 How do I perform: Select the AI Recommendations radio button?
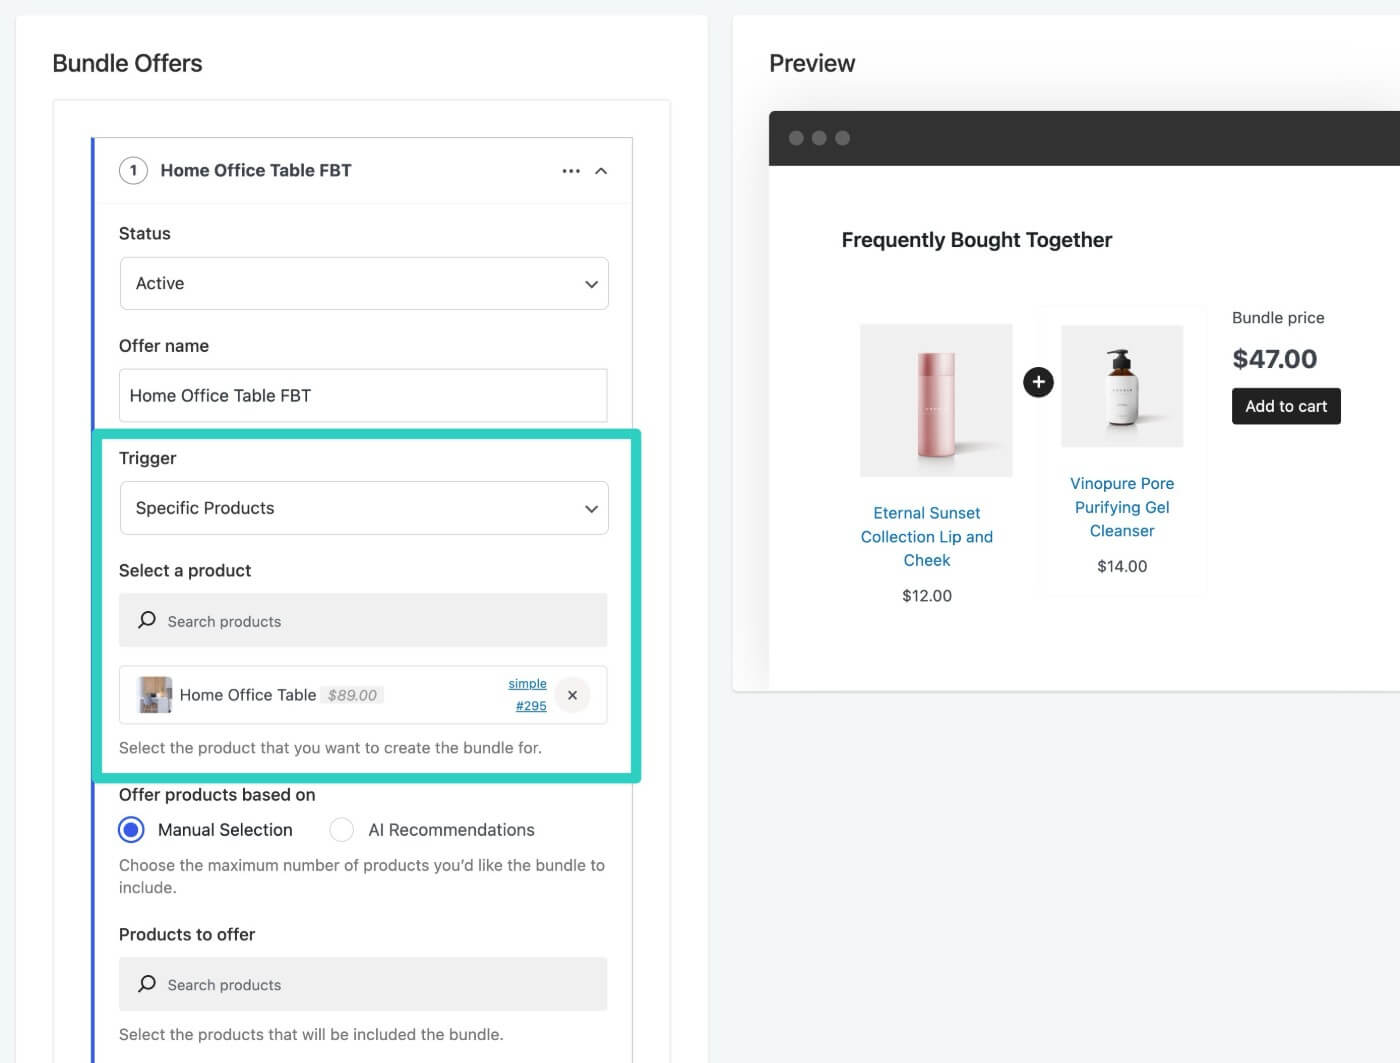pyautogui.click(x=341, y=830)
